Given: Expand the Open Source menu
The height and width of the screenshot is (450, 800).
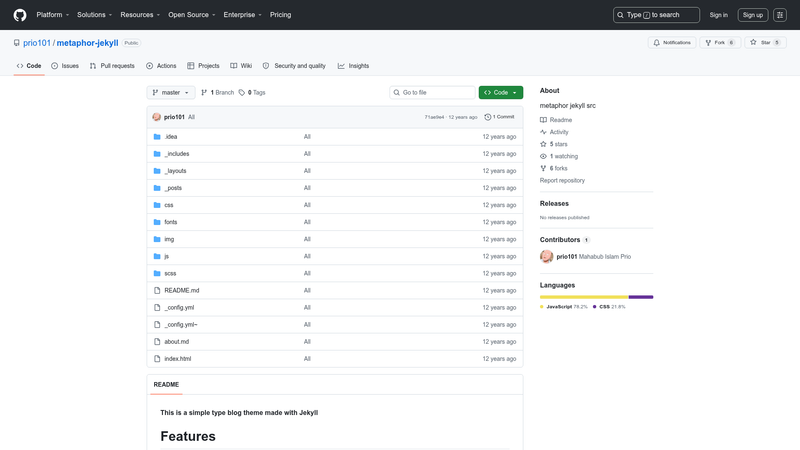Looking at the screenshot, I should [x=192, y=15].
